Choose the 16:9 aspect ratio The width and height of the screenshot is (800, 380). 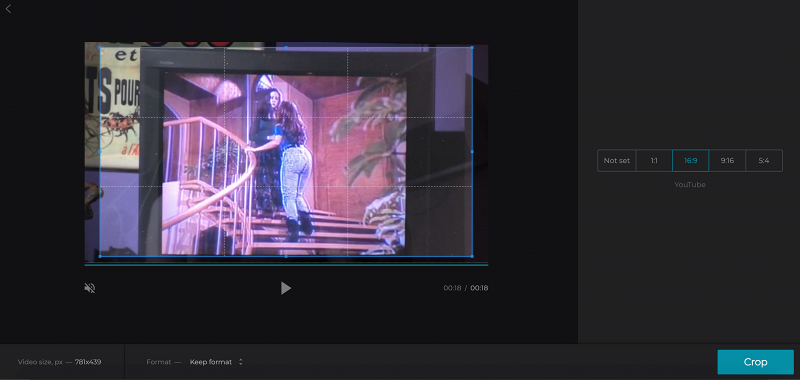690,161
